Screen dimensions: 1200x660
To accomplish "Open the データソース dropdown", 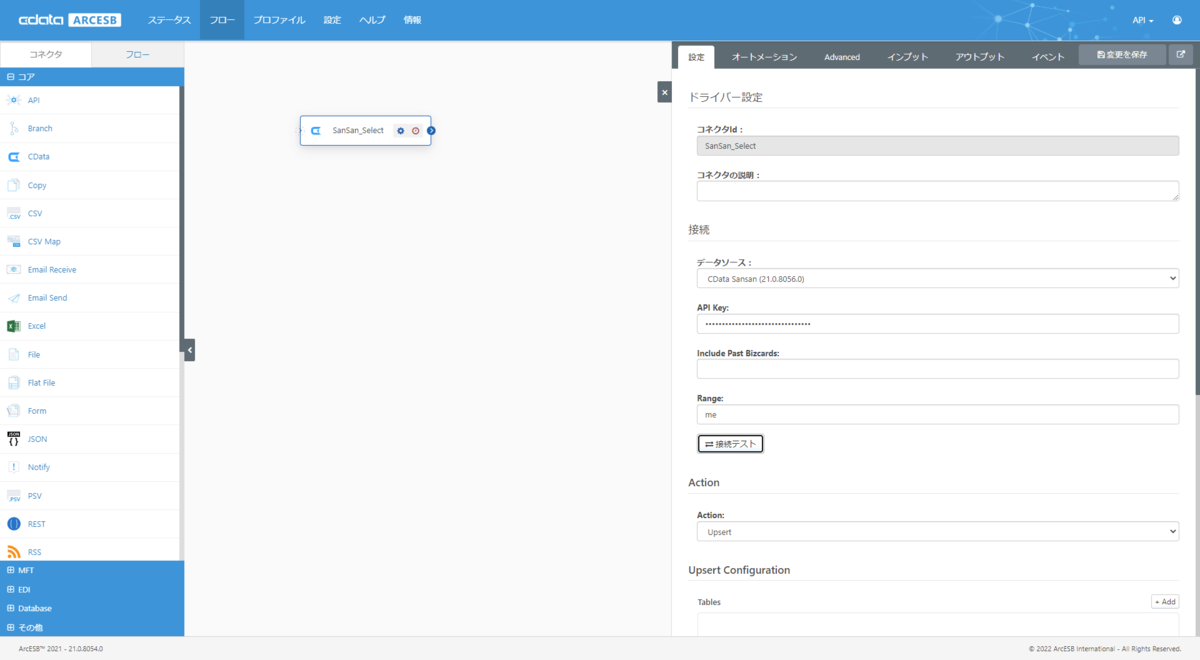I will pyautogui.click(x=937, y=279).
